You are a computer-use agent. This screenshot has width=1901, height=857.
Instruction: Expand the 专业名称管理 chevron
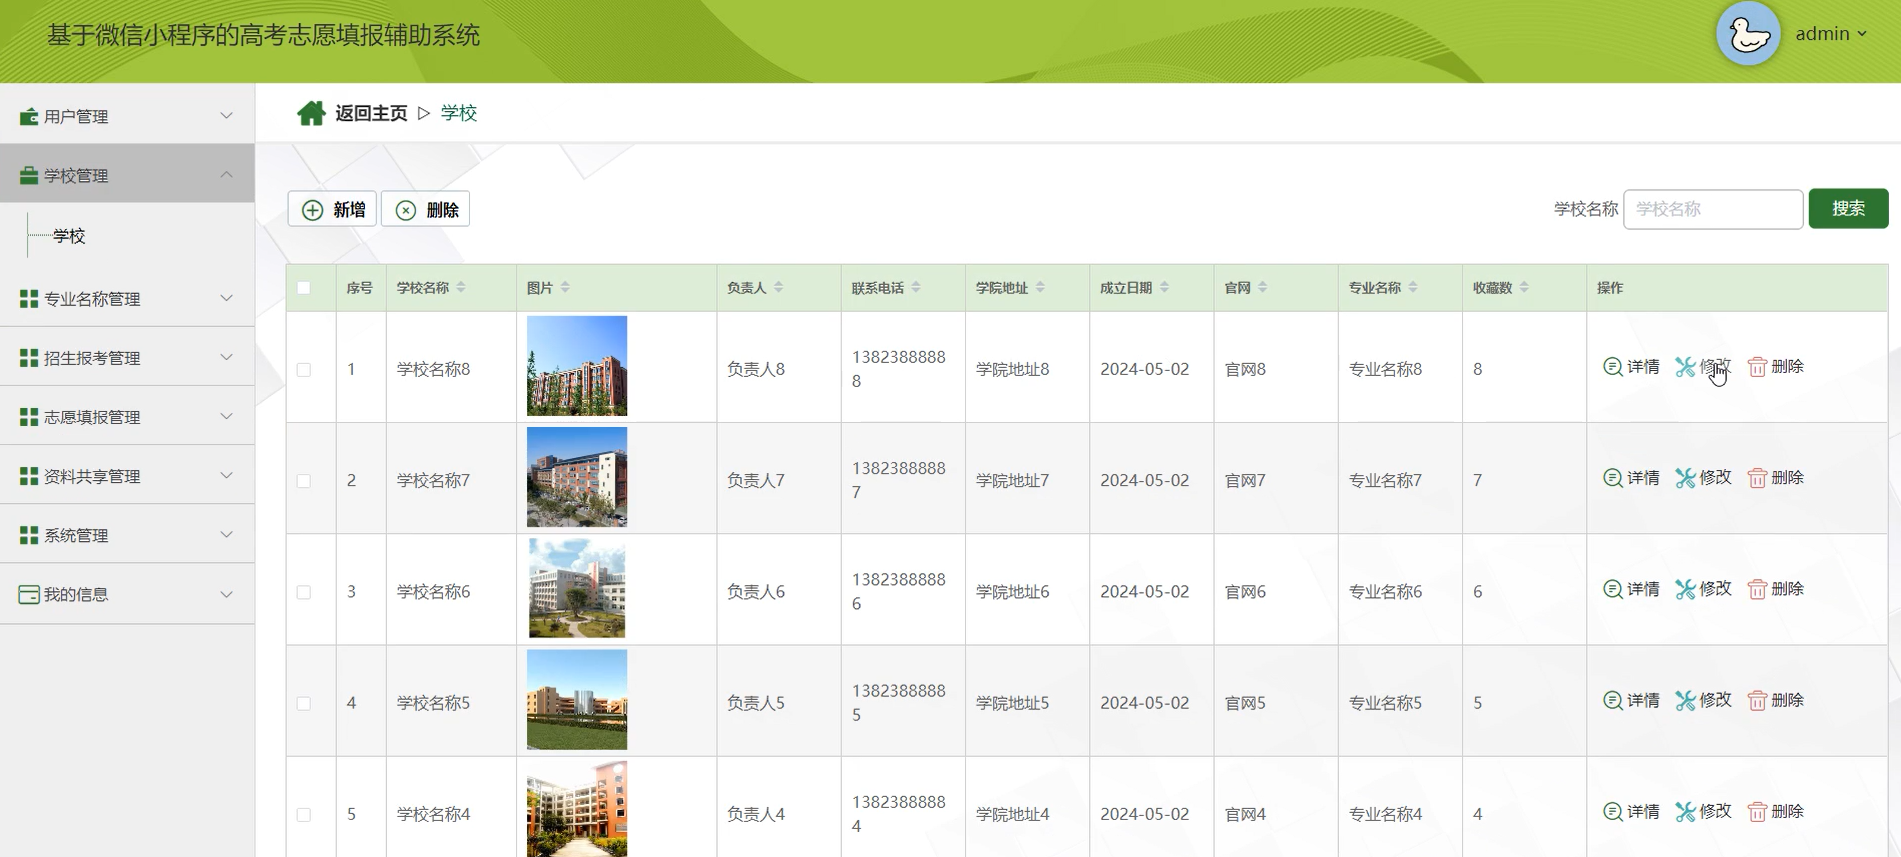pyautogui.click(x=226, y=298)
